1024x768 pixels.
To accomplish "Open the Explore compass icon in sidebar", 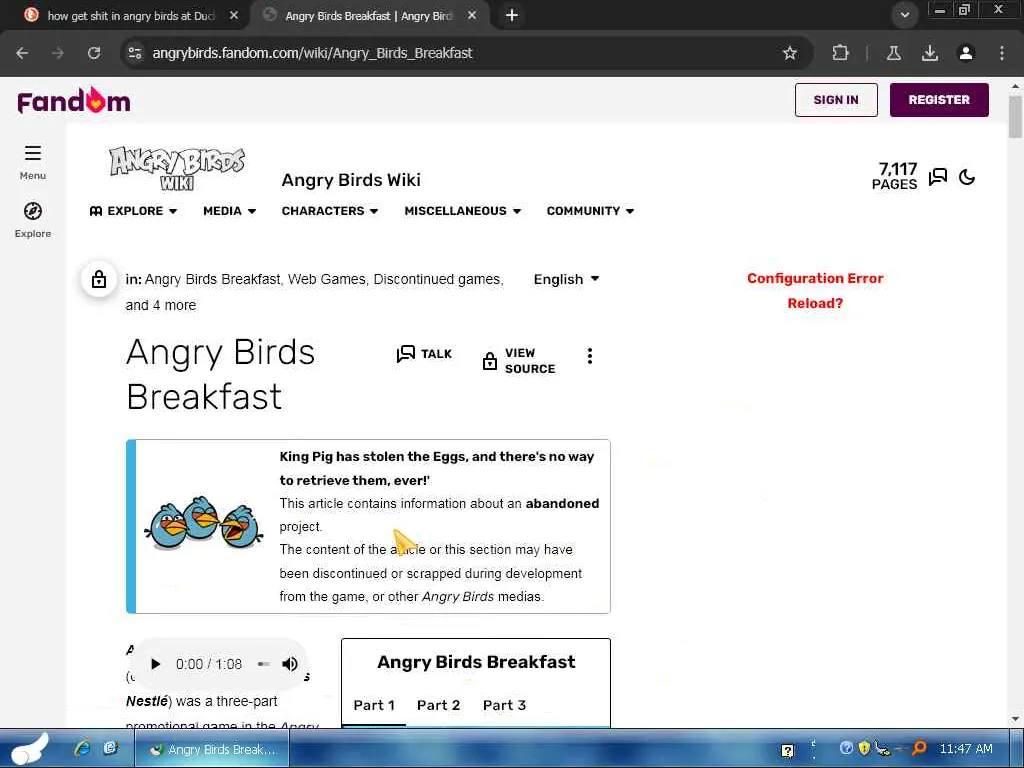I will 33,211.
